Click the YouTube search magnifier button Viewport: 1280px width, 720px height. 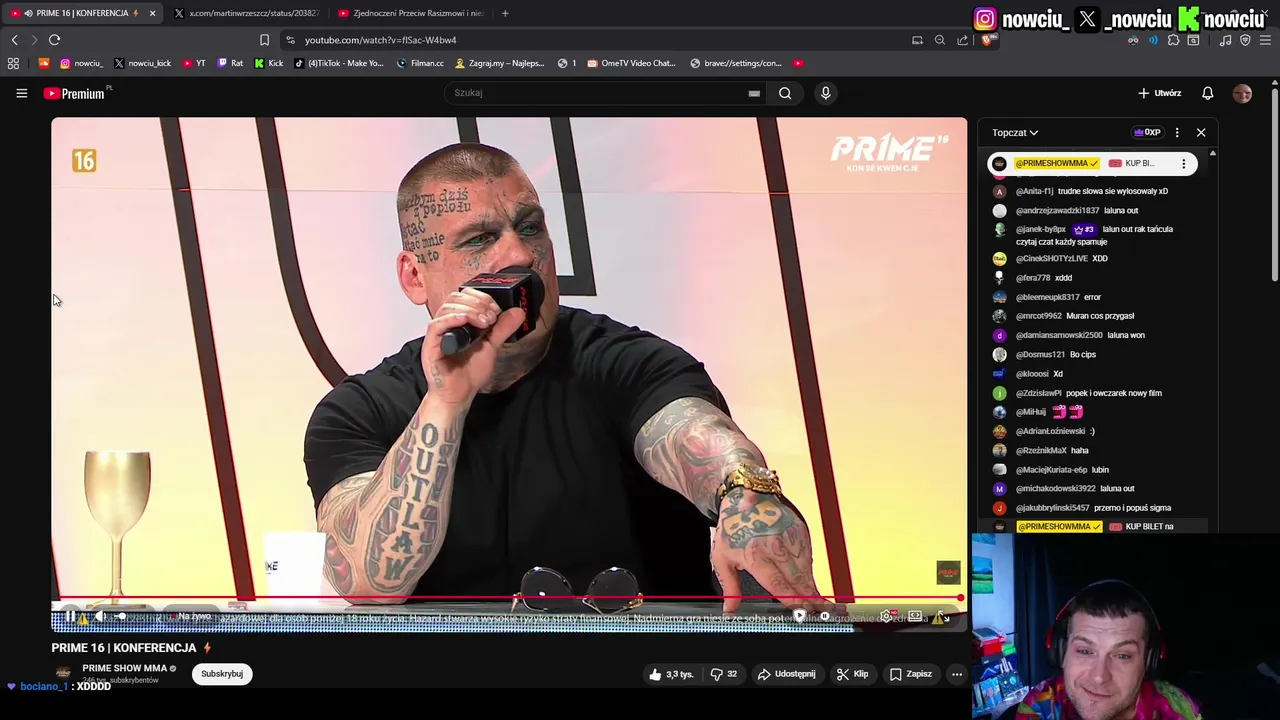pyautogui.click(x=785, y=93)
